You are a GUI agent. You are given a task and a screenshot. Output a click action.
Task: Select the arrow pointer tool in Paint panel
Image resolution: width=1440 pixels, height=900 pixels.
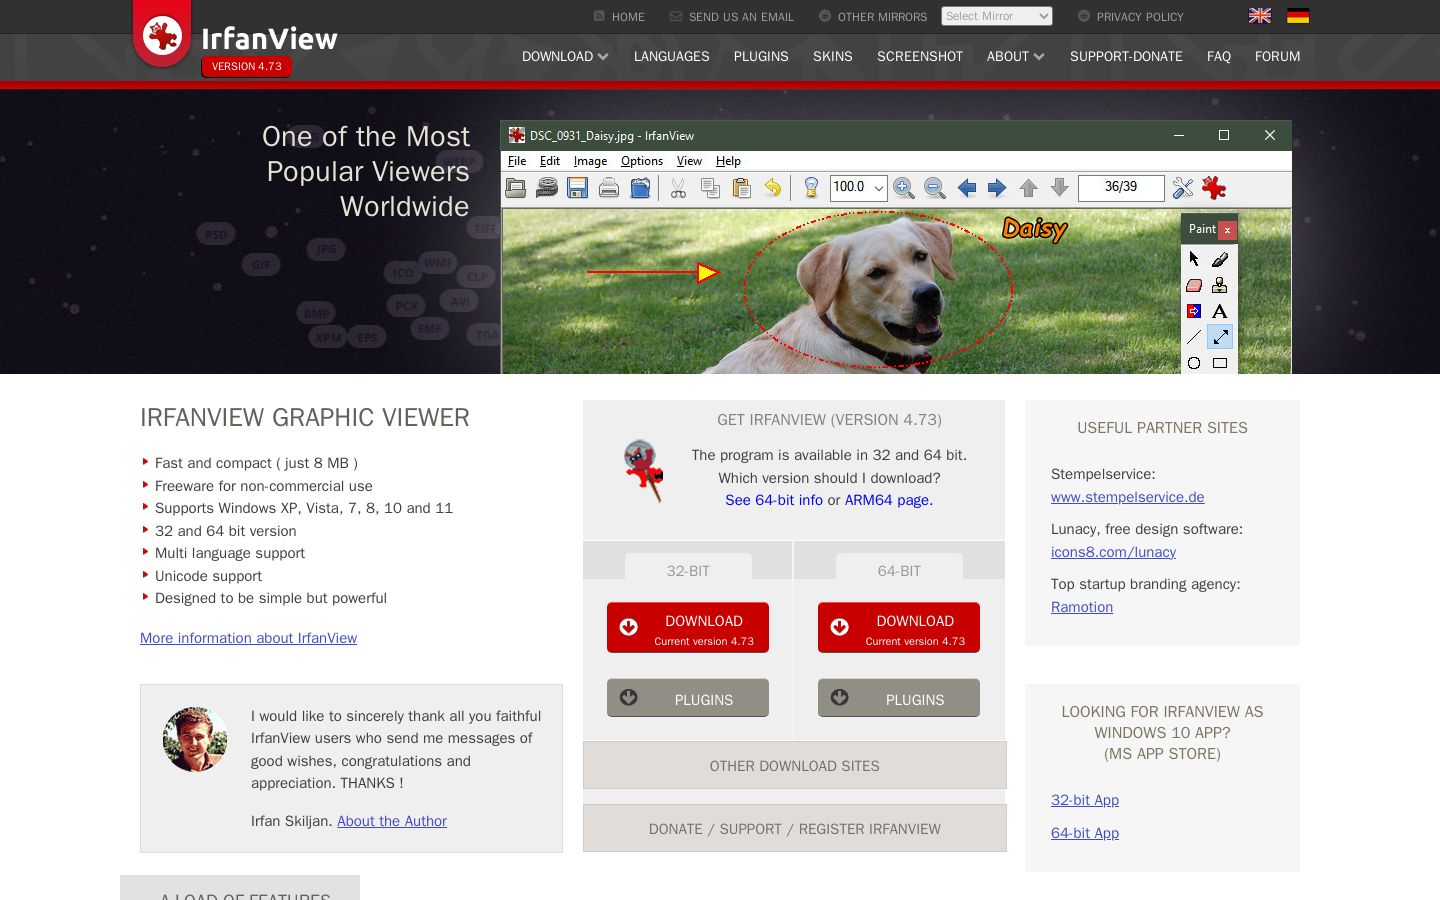[1194, 259]
